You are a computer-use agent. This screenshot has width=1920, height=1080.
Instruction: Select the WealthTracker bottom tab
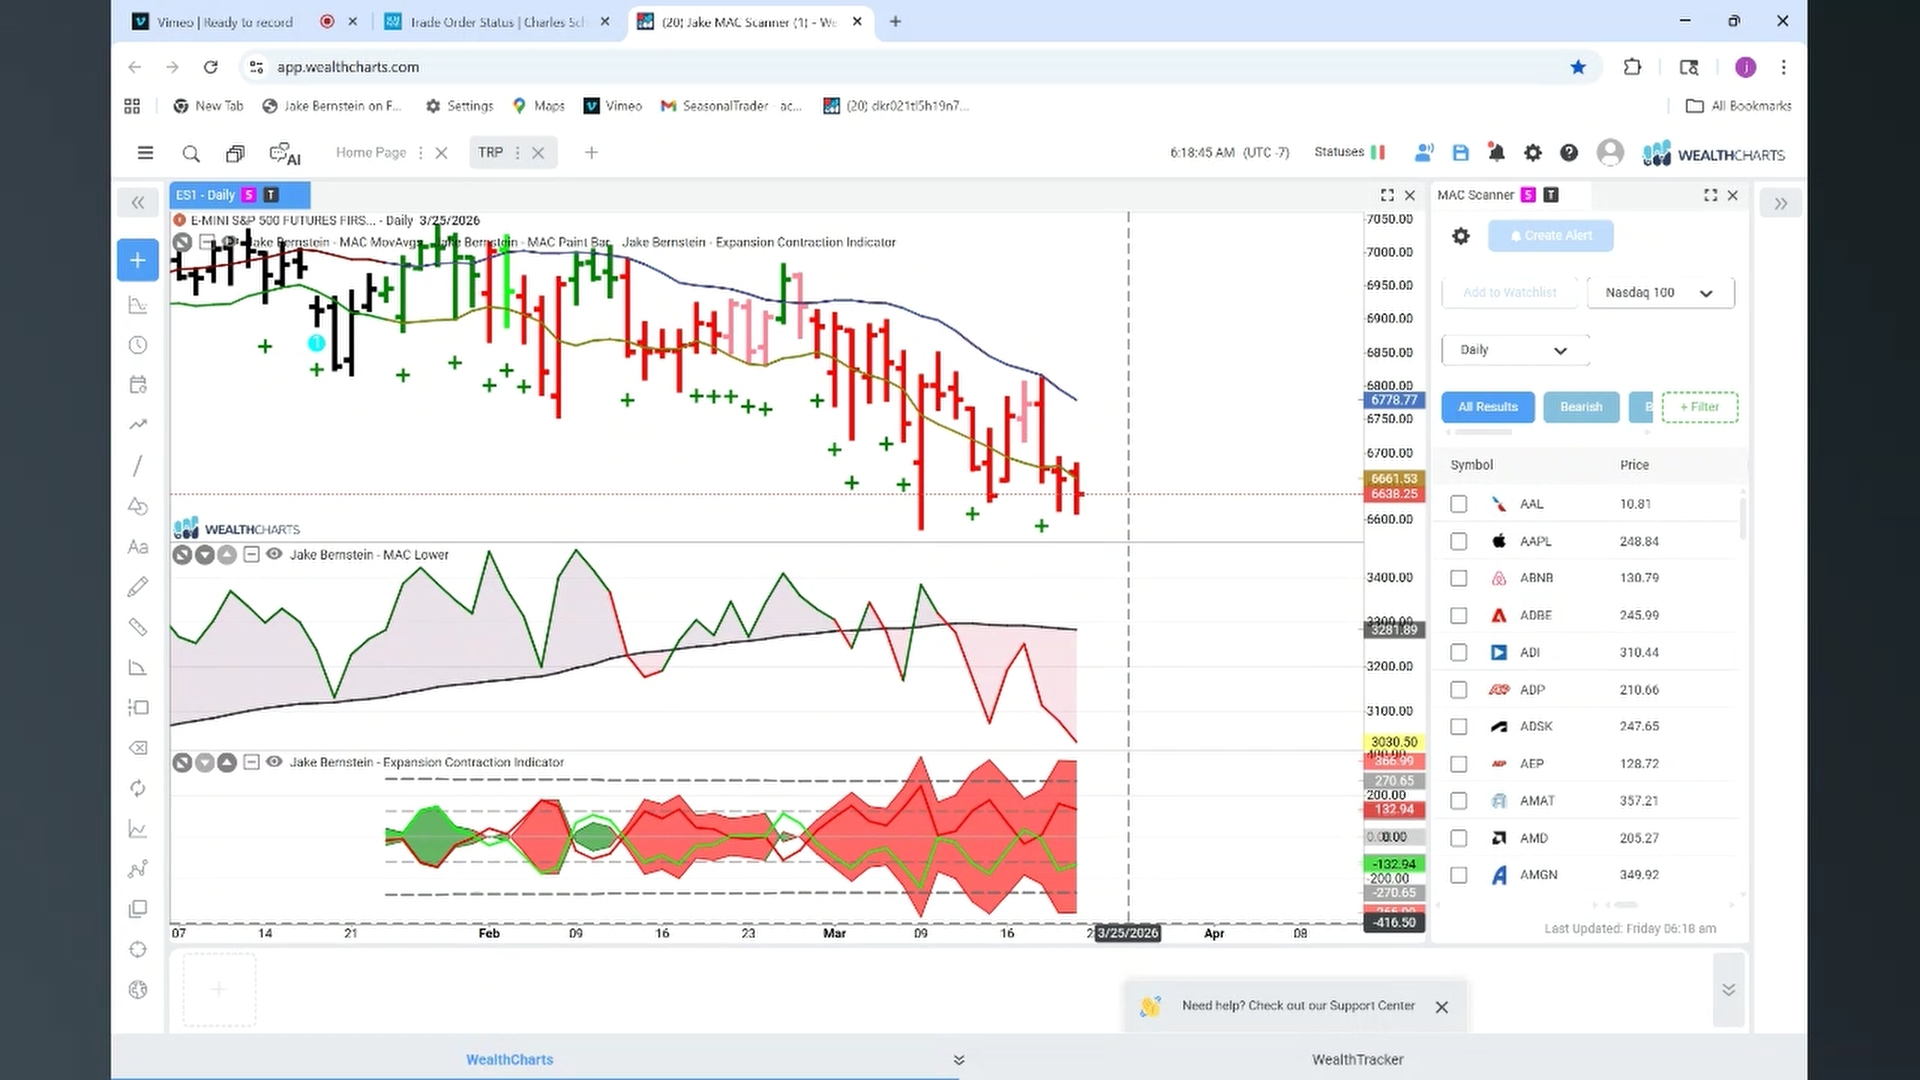pyautogui.click(x=1357, y=1059)
